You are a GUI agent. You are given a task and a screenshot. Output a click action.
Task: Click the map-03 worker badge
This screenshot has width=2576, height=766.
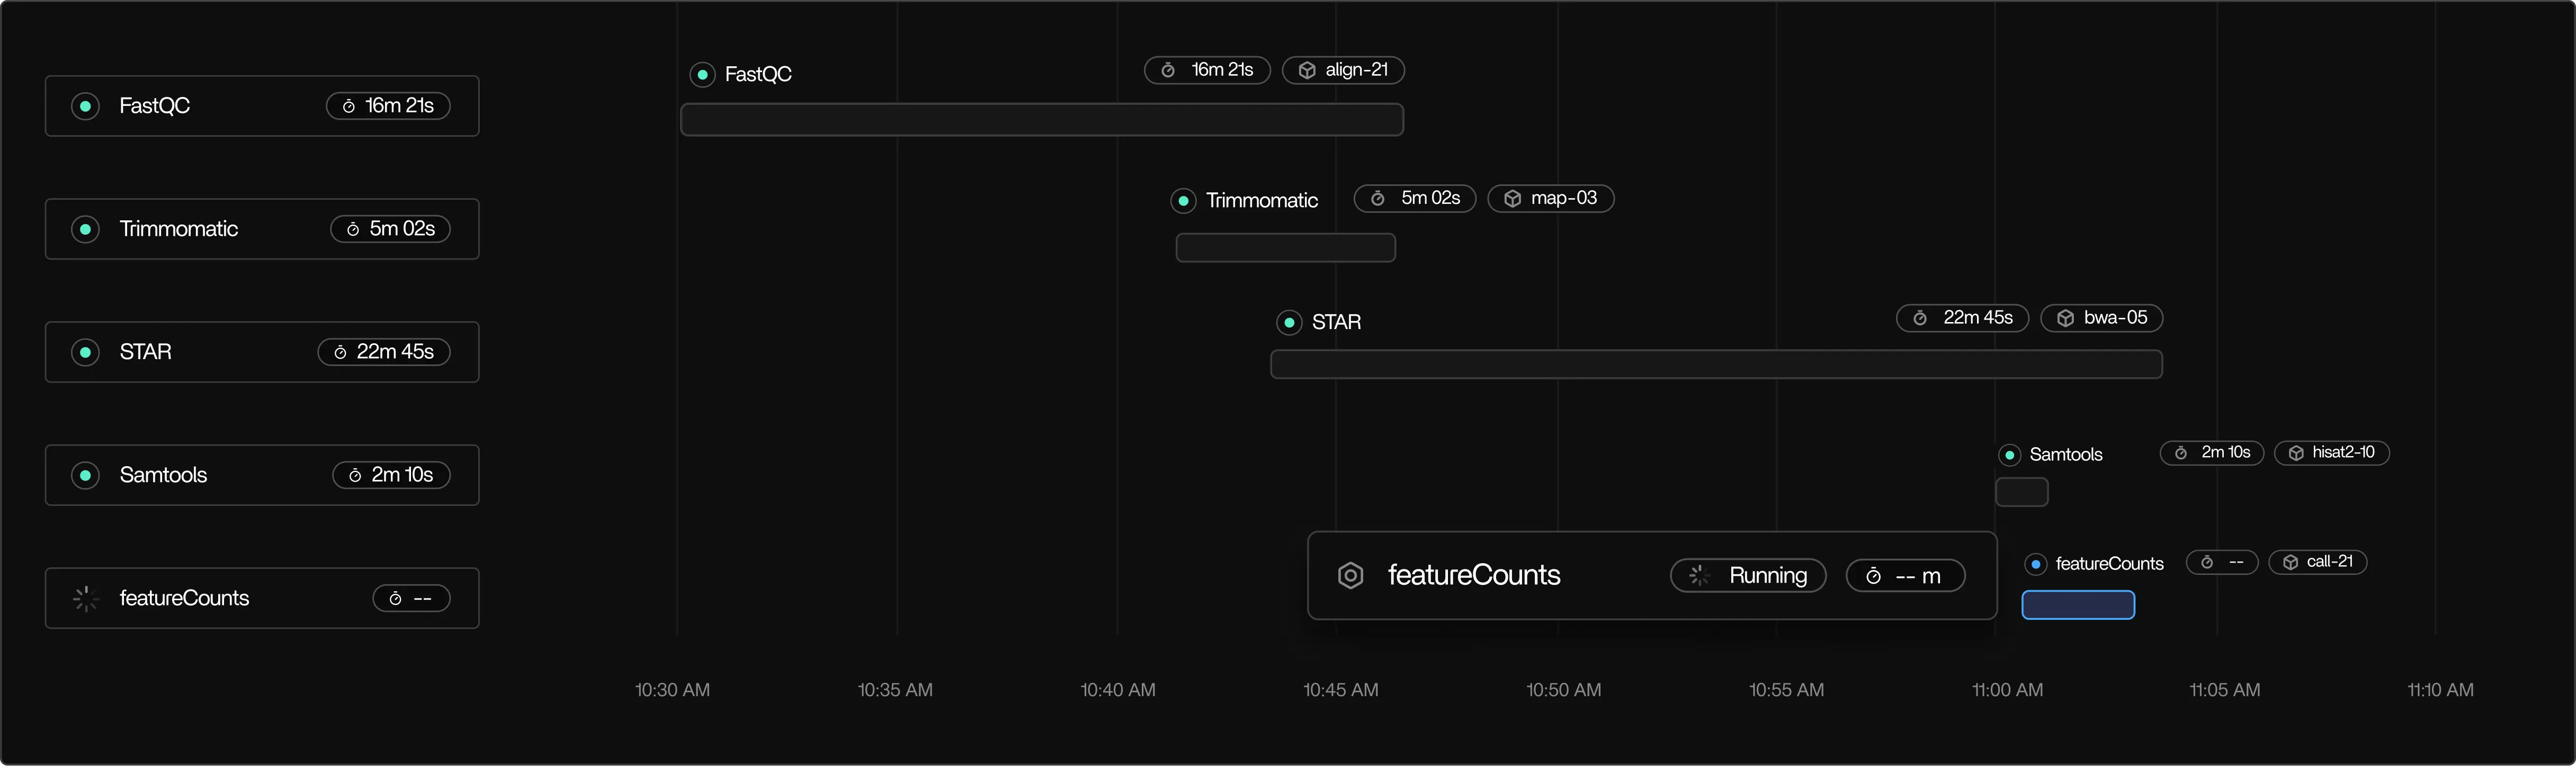point(1550,198)
